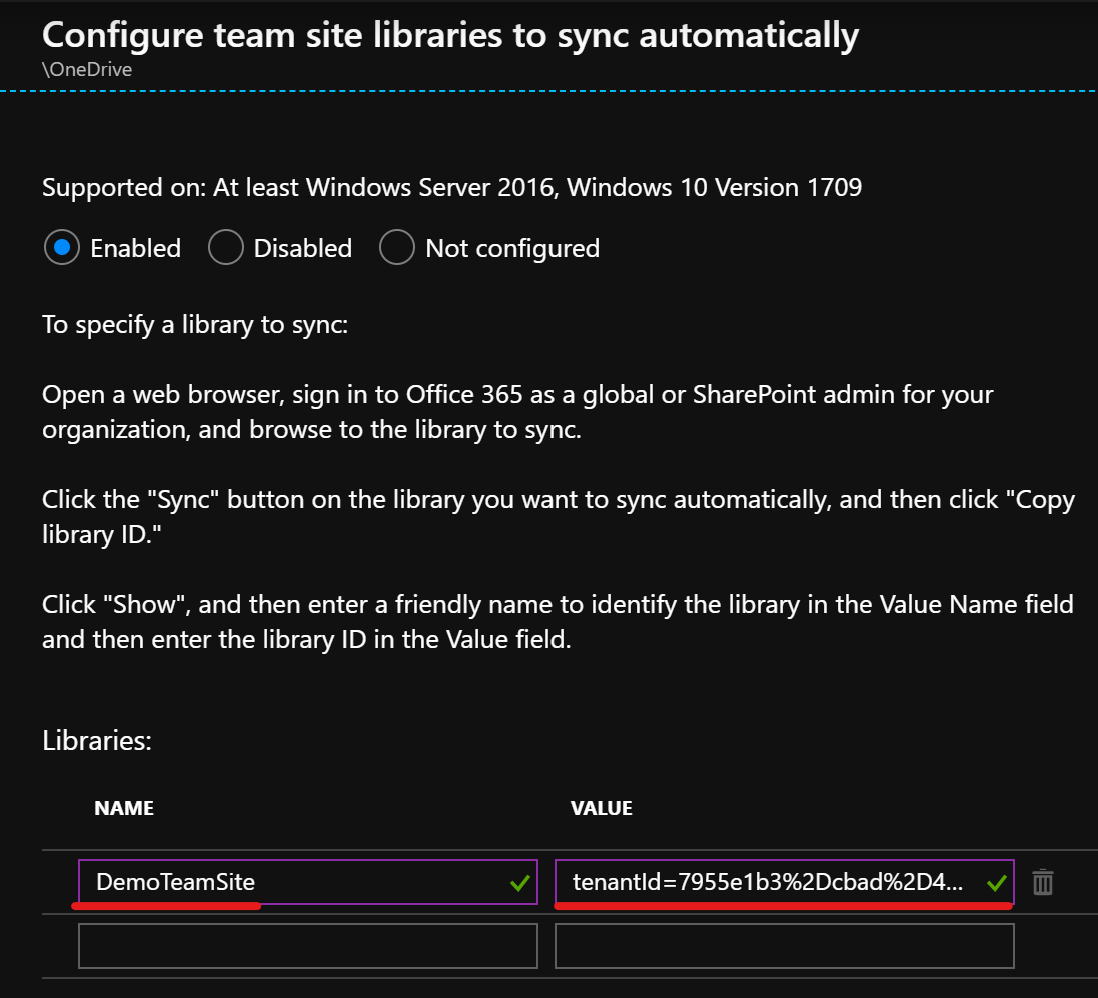Click the 'Configure team site libraries' title
The image size is (1098, 998).
(450, 35)
